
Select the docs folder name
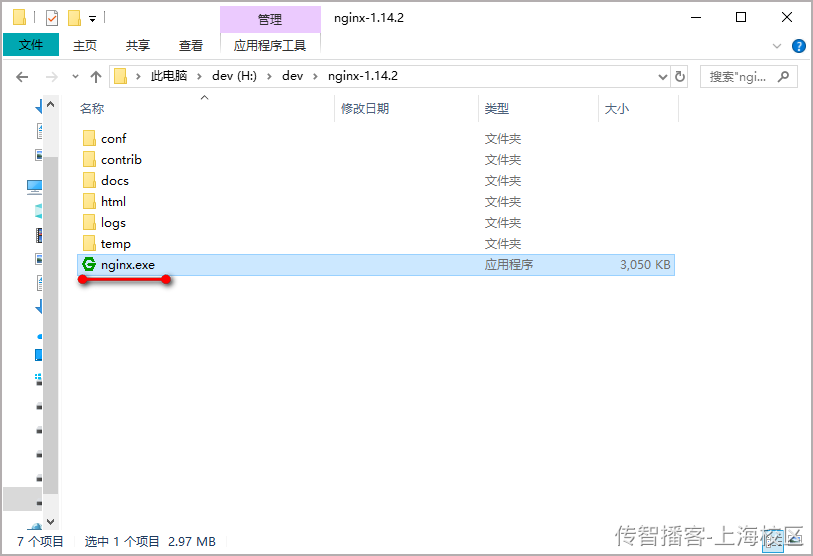[115, 180]
